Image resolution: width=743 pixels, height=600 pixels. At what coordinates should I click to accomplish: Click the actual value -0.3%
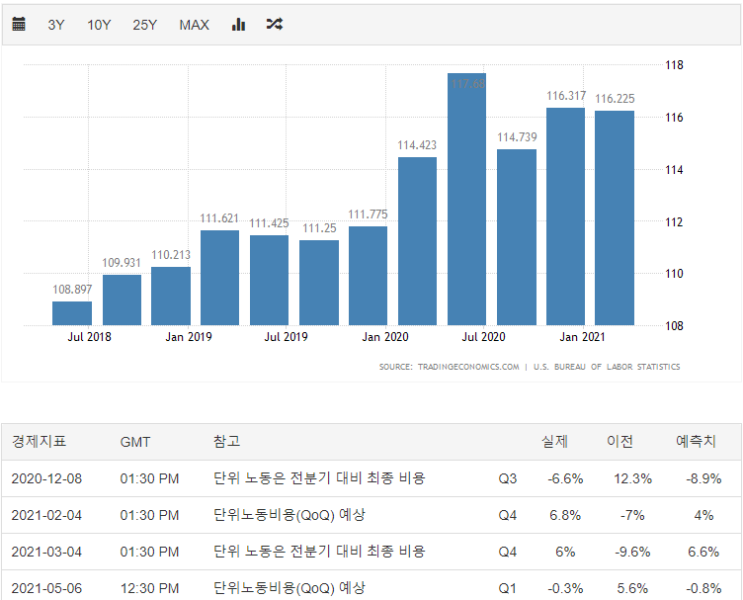[x=565, y=589]
